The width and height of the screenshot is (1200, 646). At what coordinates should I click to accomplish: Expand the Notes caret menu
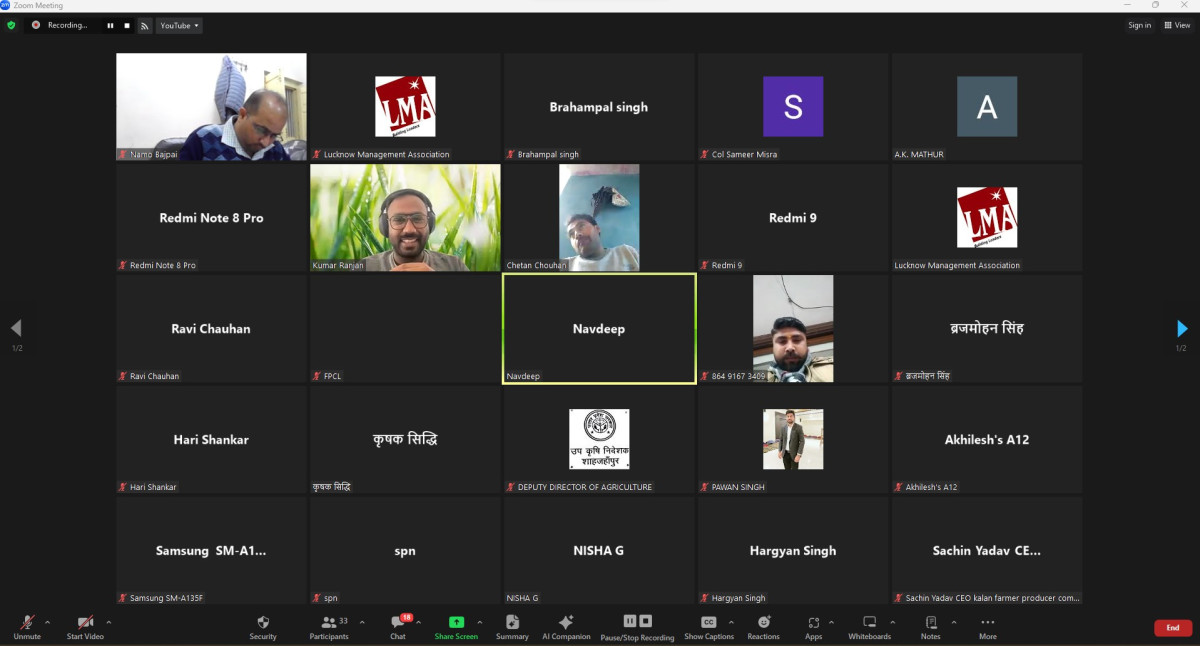click(954, 622)
